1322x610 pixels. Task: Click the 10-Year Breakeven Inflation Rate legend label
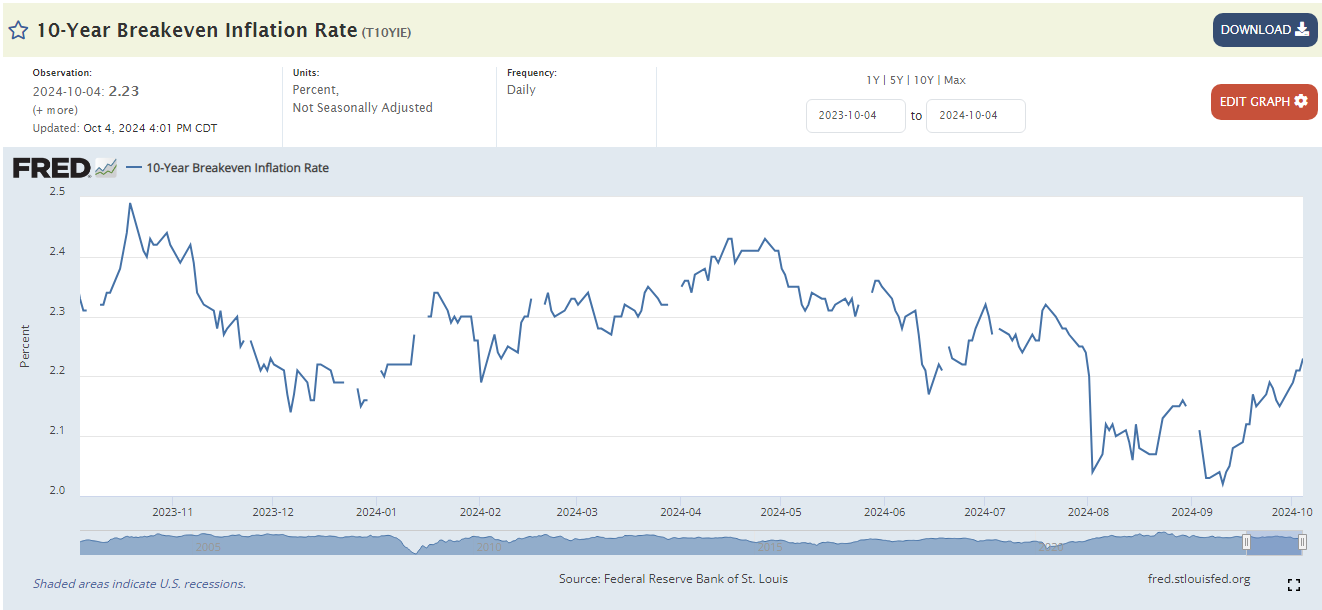238,168
